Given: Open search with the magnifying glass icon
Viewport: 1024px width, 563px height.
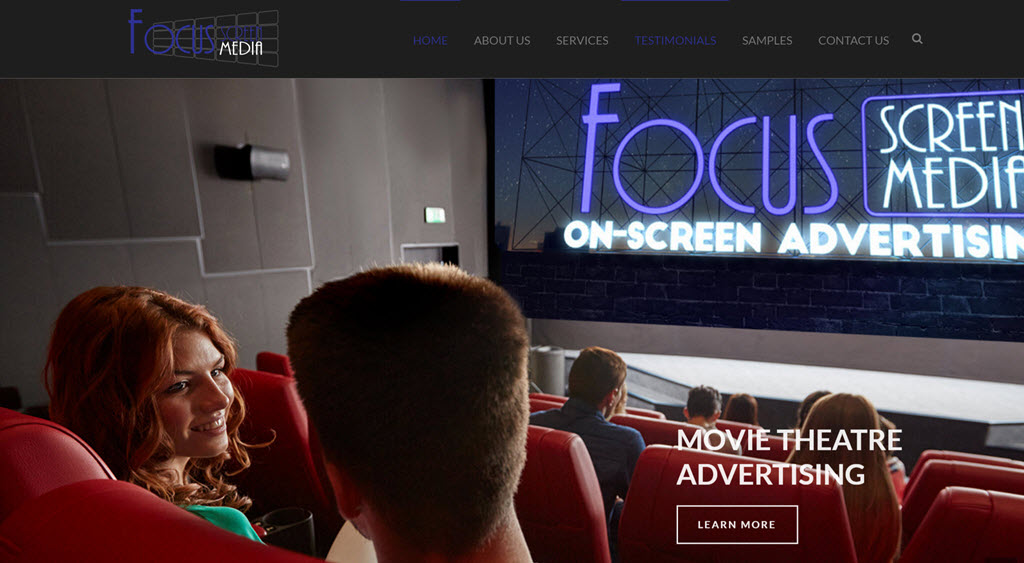Looking at the screenshot, I should point(917,39).
